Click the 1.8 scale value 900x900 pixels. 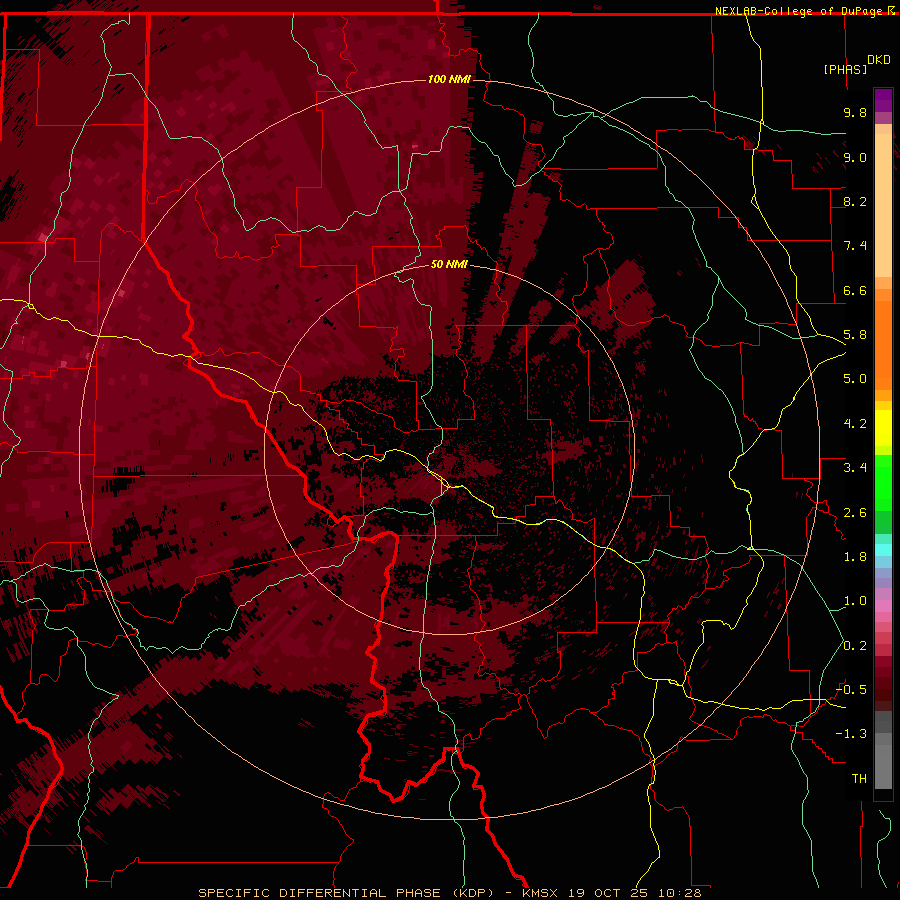tap(855, 557)
